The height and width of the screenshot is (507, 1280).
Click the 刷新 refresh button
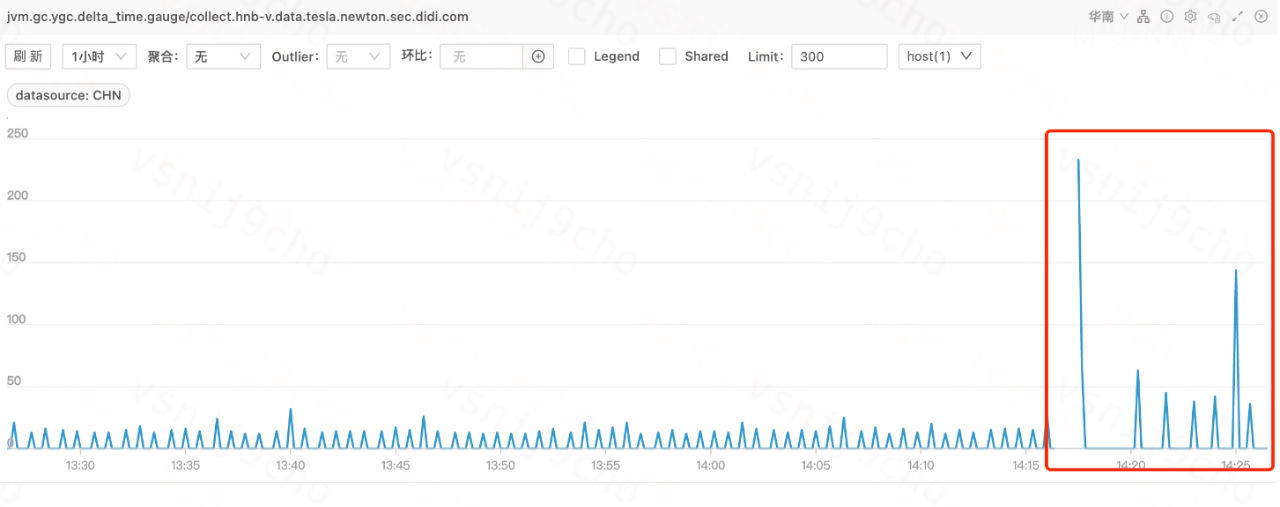click(28, 57)
